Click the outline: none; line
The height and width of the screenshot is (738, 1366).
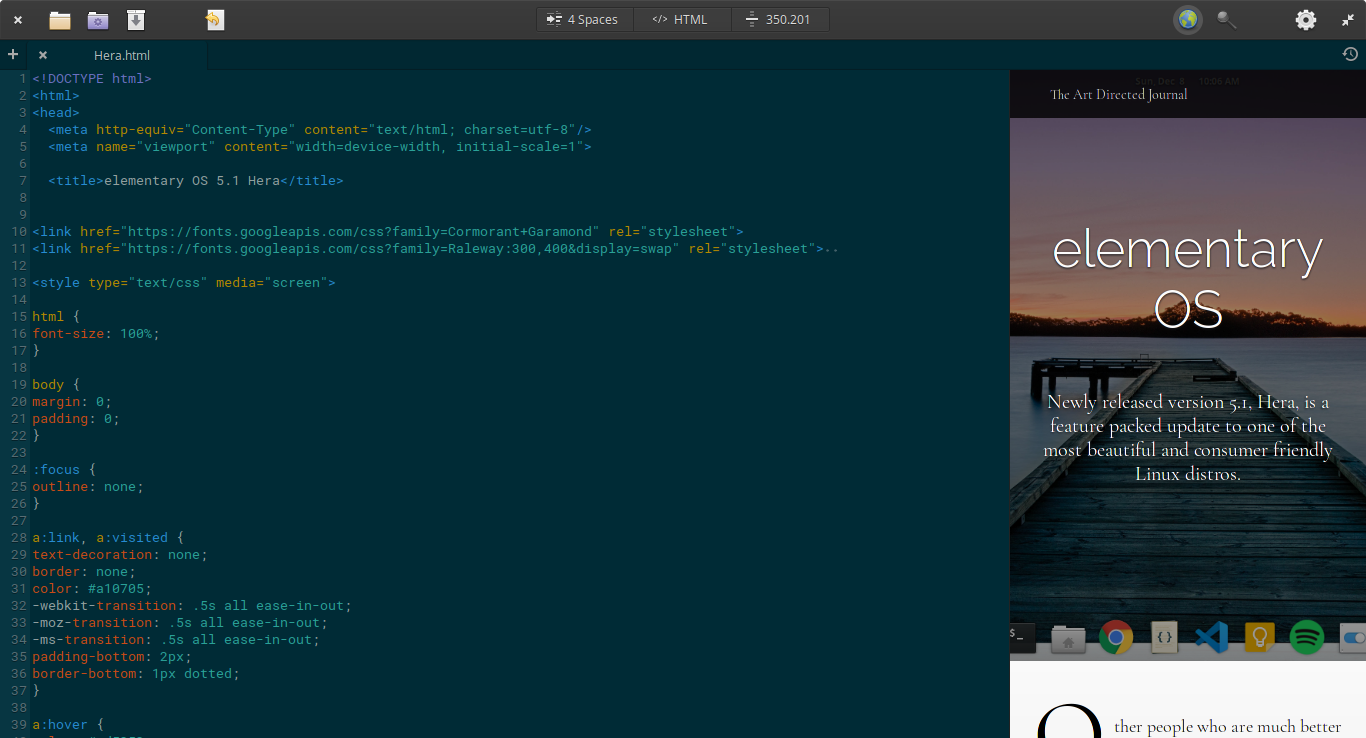(88, 487)
